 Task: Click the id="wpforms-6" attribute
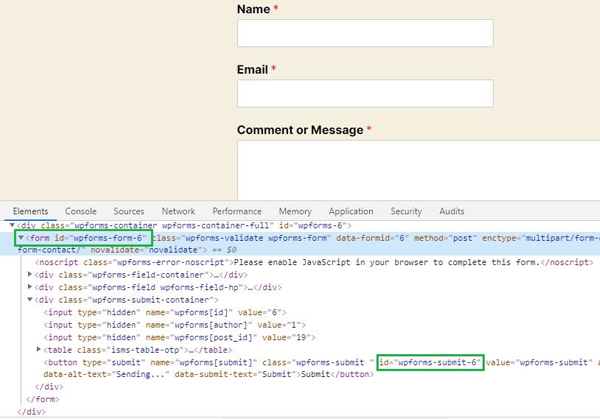coord(313,225)
